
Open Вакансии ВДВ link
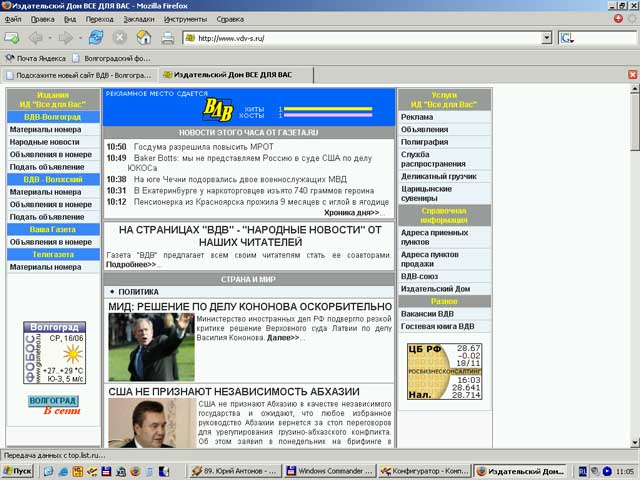pos(427,314)
